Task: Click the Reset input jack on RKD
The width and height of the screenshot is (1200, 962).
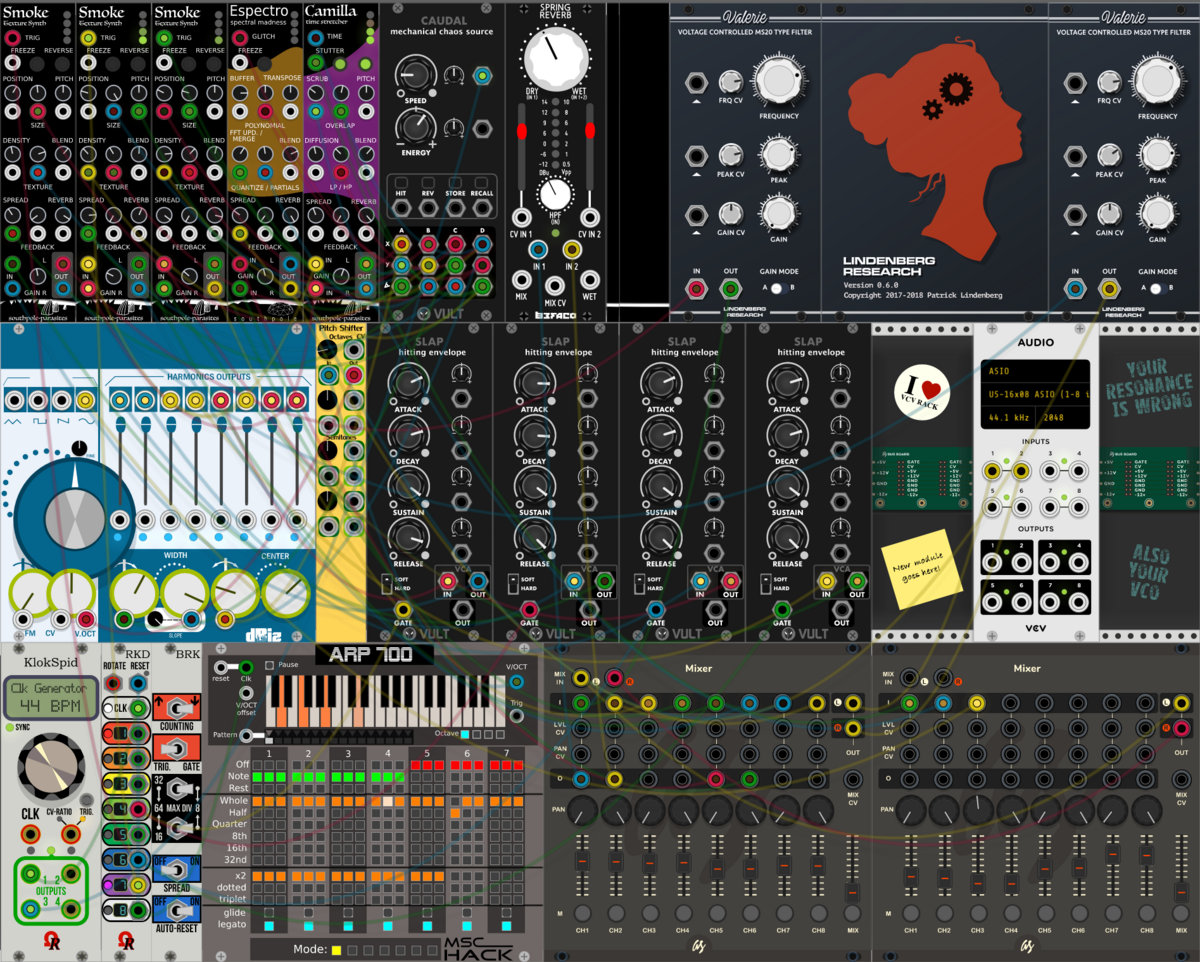Action: [x=138, y=684]
